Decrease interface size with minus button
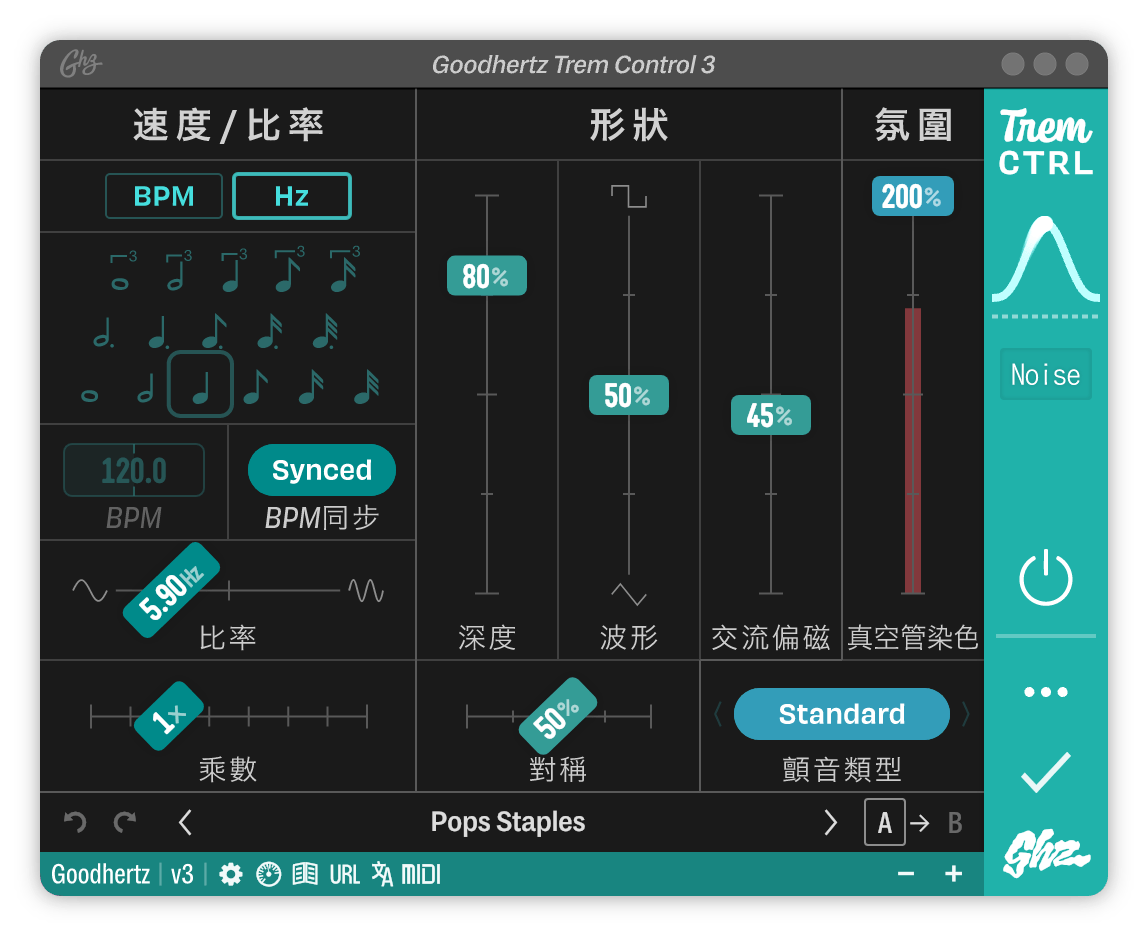The width and height of the screenshot is (1148, 936). point(906,874)
